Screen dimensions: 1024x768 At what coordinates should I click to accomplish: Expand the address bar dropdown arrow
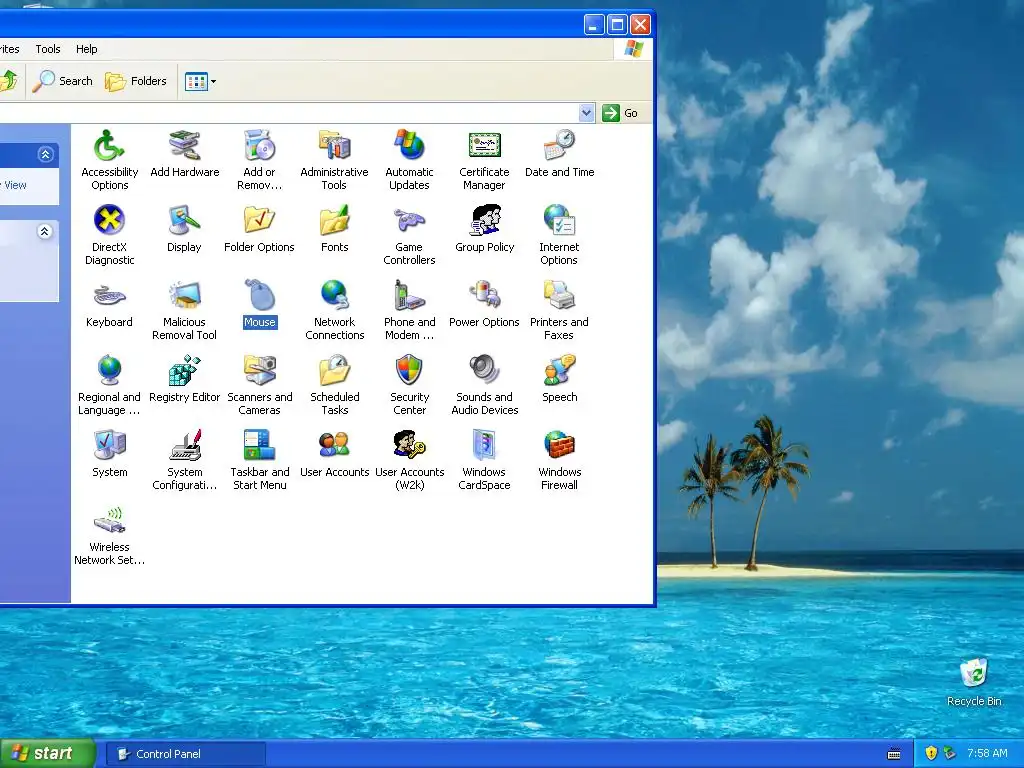point(586,113)
